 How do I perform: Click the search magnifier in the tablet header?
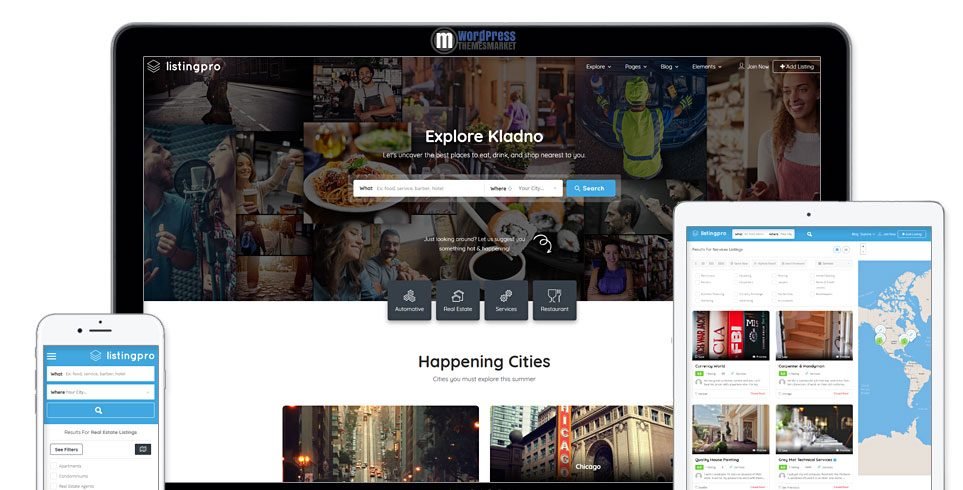tap(809, 234)
